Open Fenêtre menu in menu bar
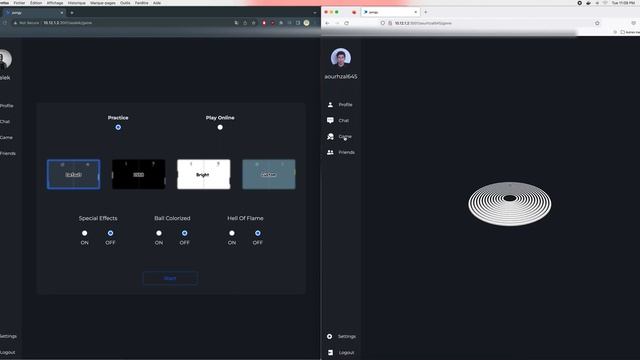Image resolution: width=640 pixels, height=360 pixels. click(x=142, y=3)
